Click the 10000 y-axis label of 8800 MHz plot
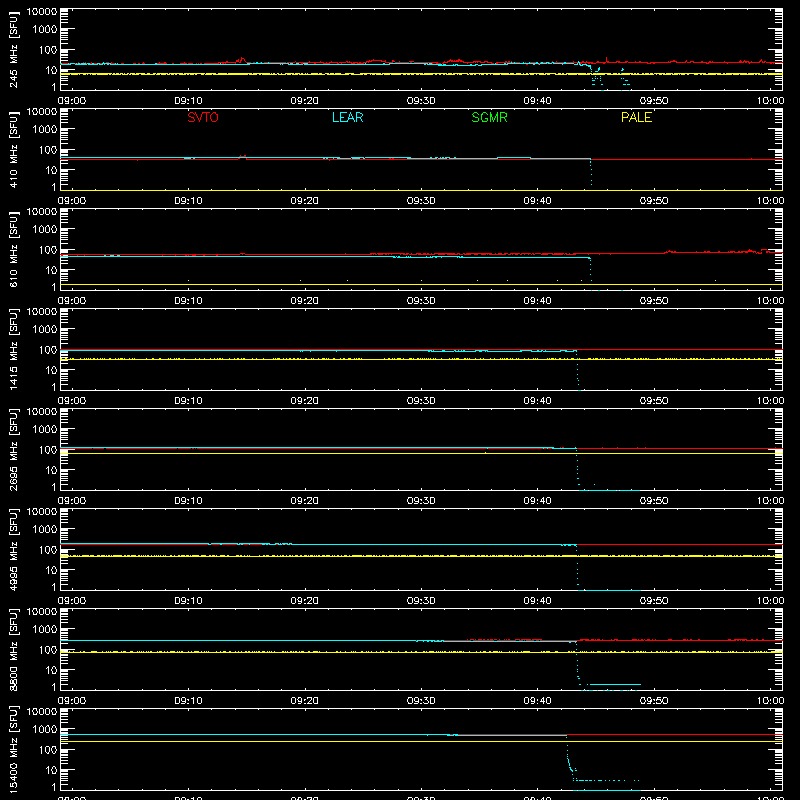The image size is (800, 800). [42, 612]
